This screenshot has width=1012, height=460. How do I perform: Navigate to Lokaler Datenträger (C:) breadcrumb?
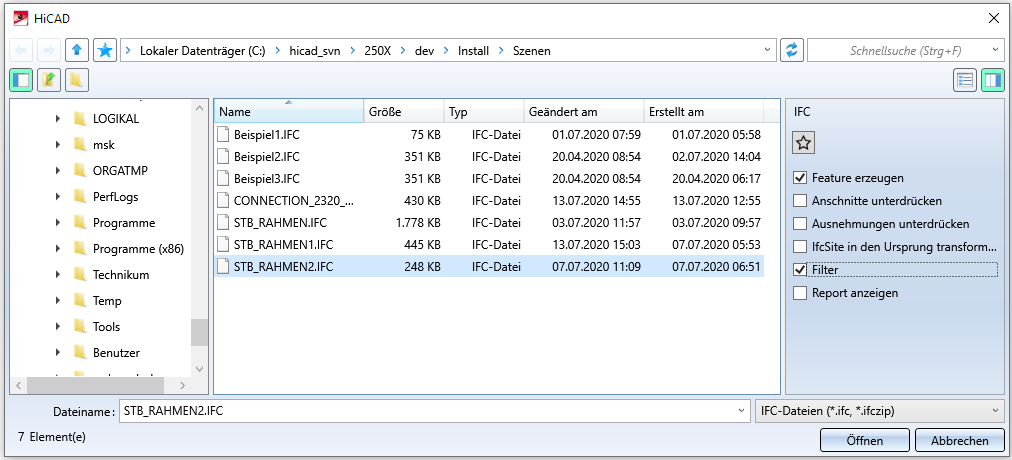pyautogui.click(x=203, y=50)
